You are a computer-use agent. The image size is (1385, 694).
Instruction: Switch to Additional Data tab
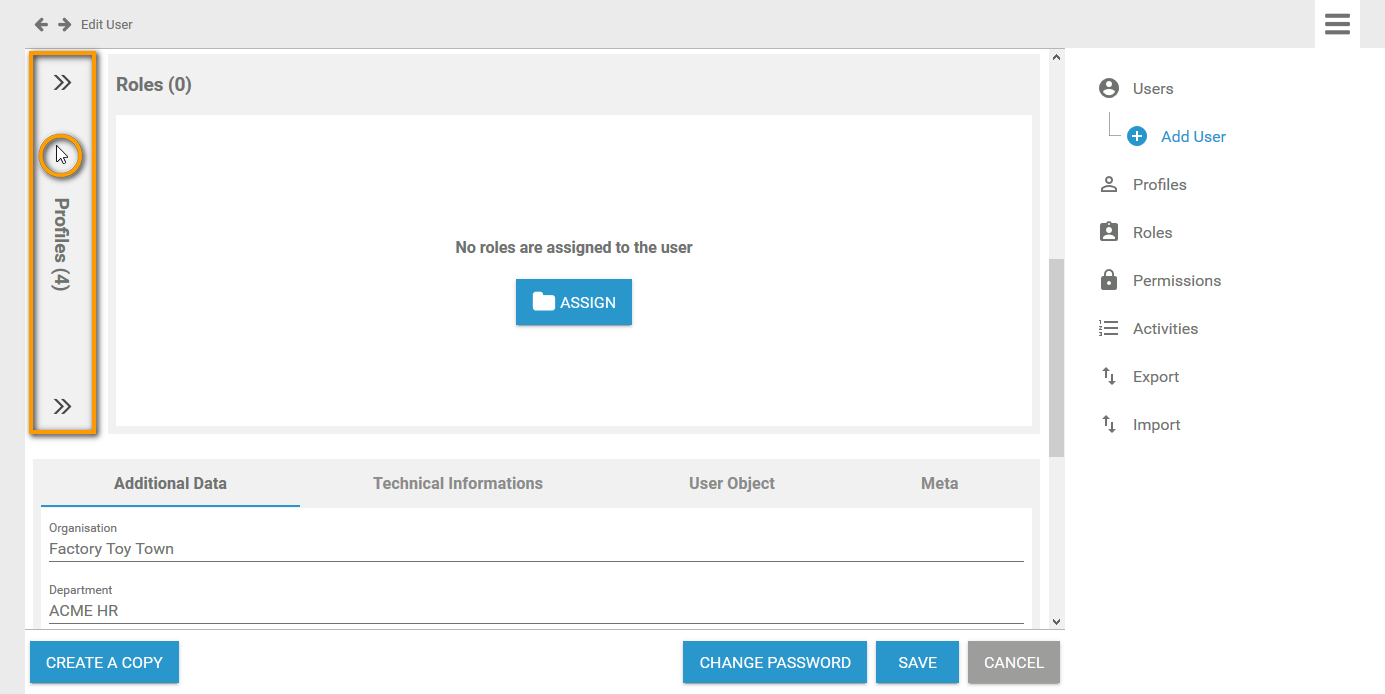(170, 483)
